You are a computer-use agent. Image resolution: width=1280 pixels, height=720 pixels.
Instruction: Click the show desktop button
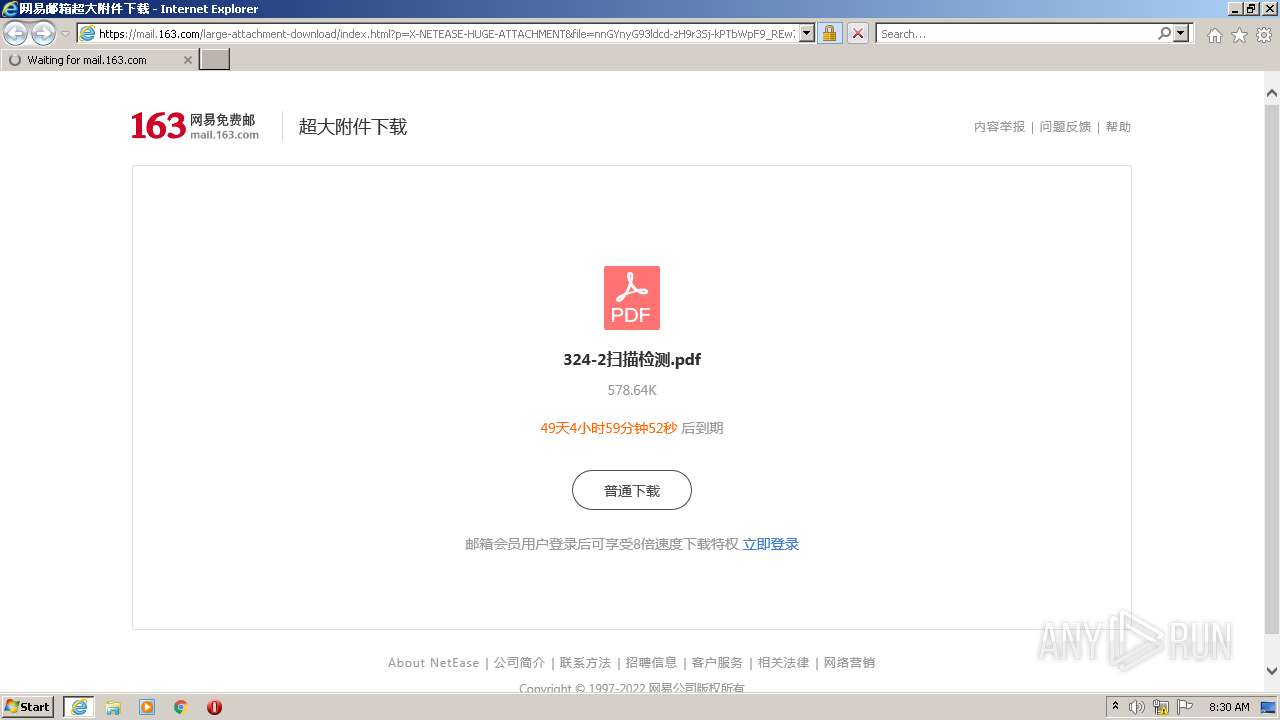[x=1268, y=707]
